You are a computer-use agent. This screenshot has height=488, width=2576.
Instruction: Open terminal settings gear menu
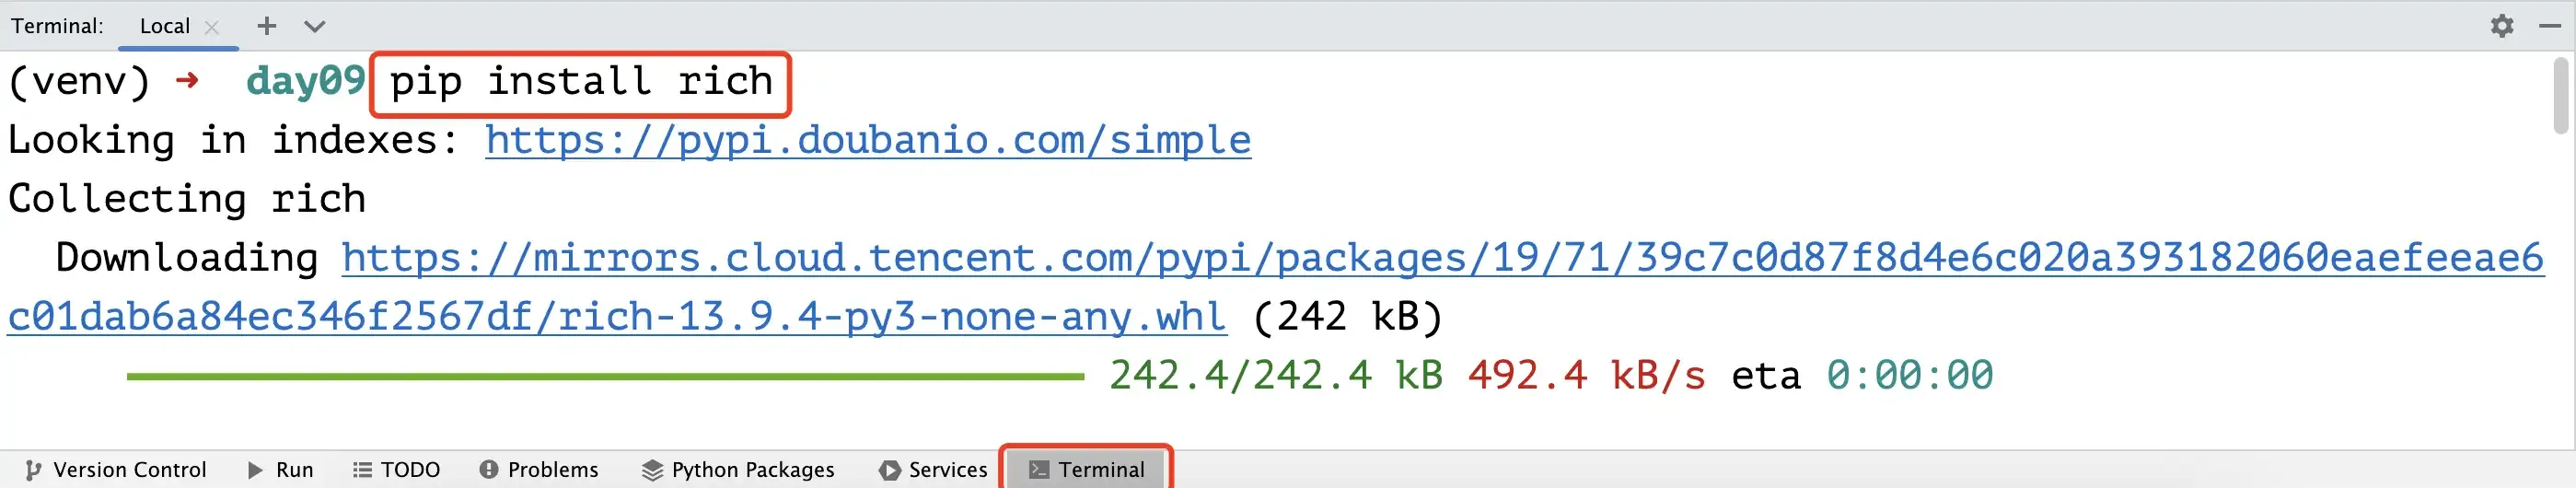[2501, 26]
